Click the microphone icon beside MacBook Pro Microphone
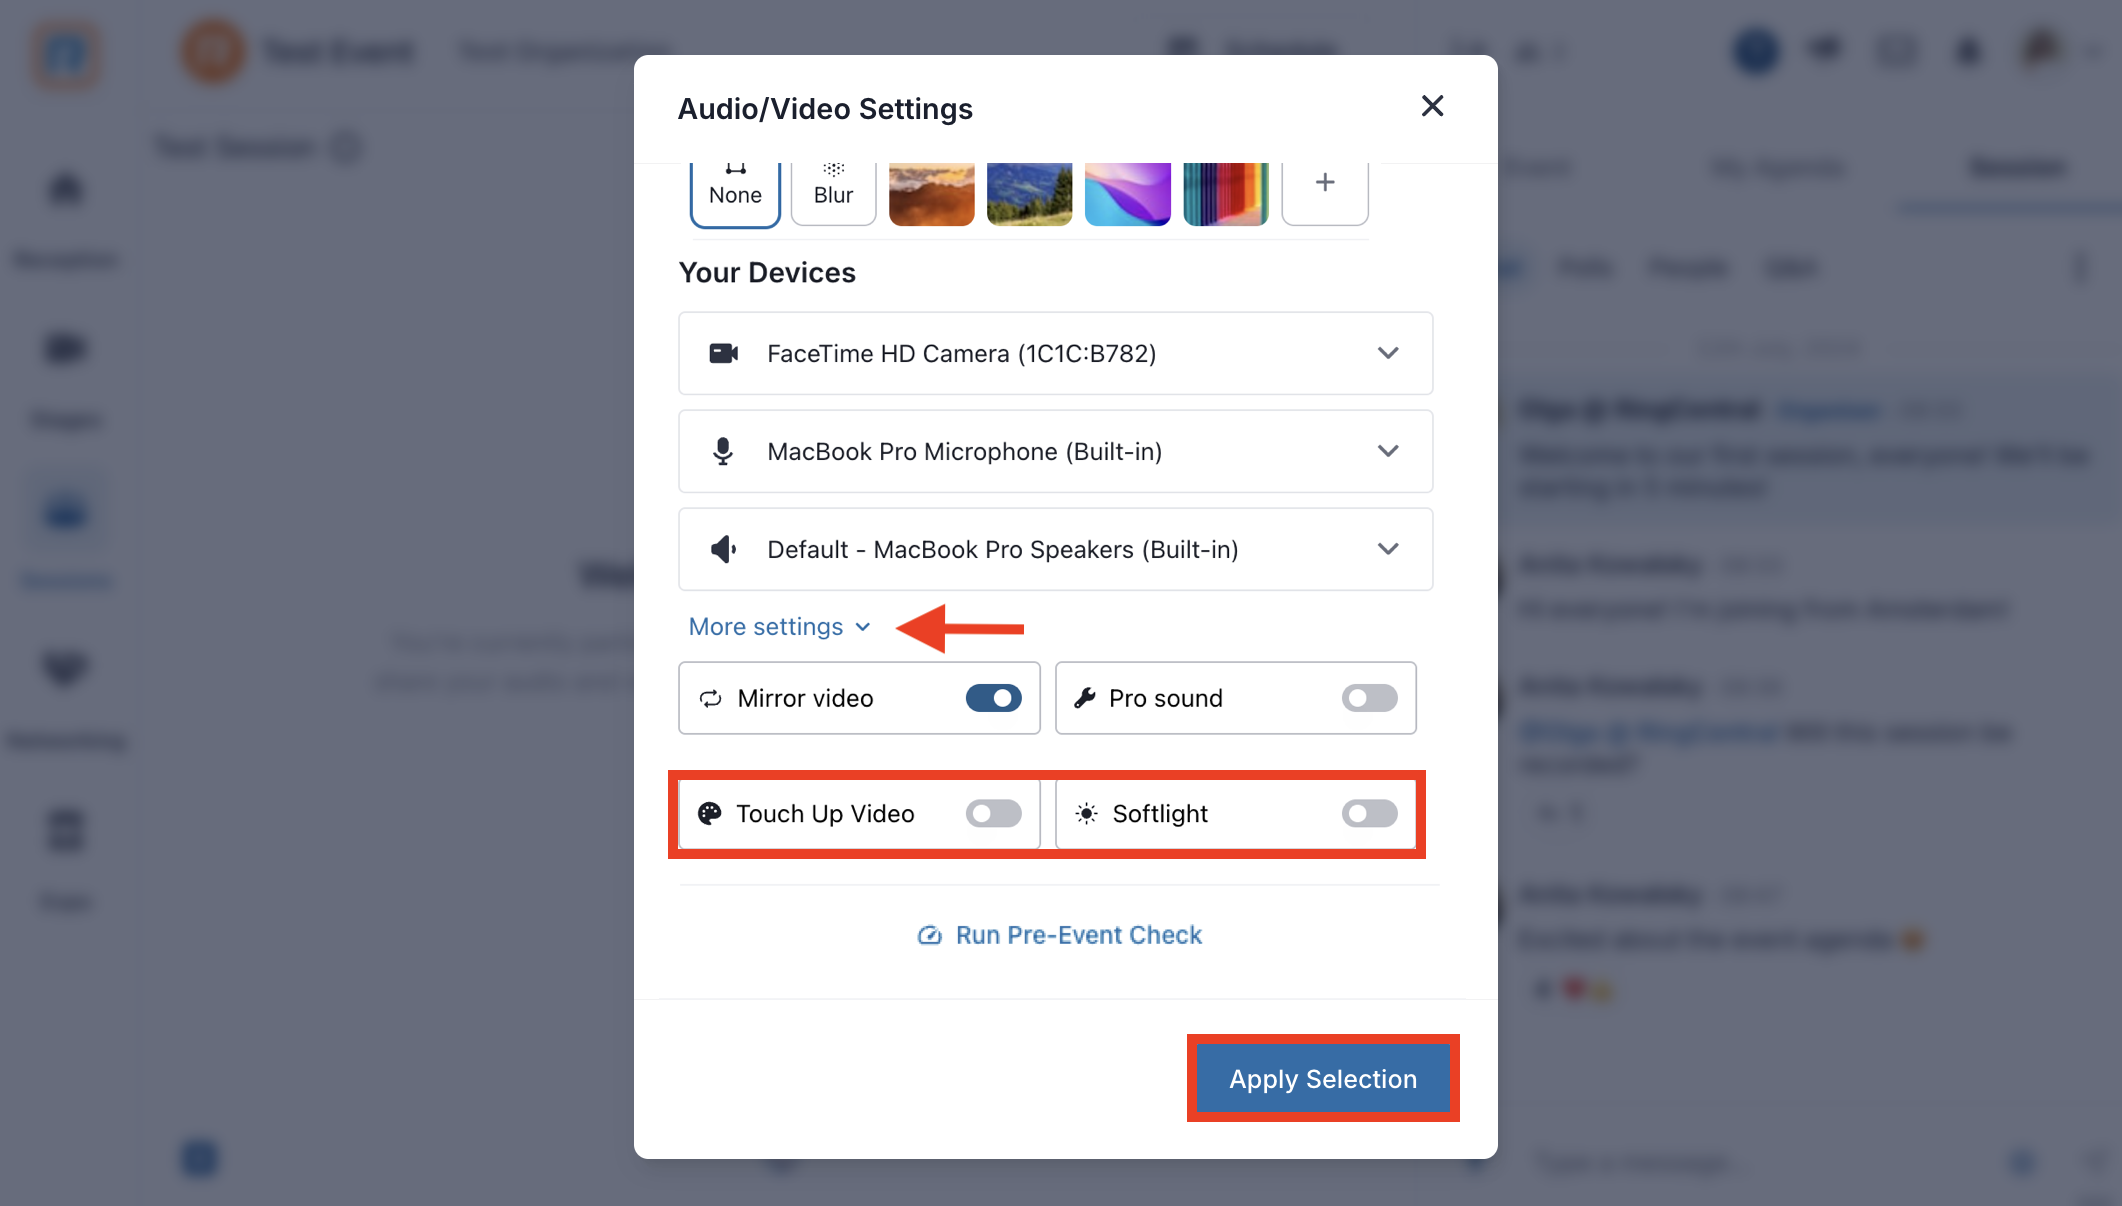Screen dimensions: 2122x1206 tap(723, 451)
